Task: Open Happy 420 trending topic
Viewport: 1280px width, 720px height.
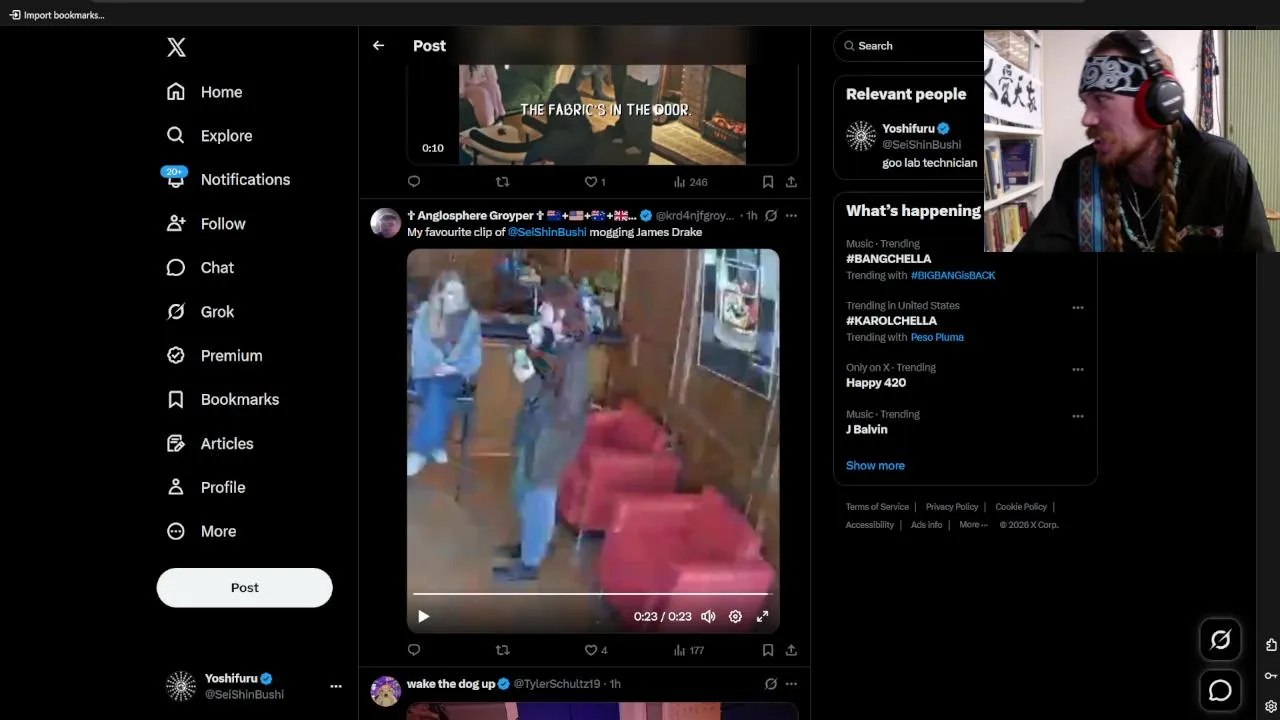Action: tap(876, 383)
